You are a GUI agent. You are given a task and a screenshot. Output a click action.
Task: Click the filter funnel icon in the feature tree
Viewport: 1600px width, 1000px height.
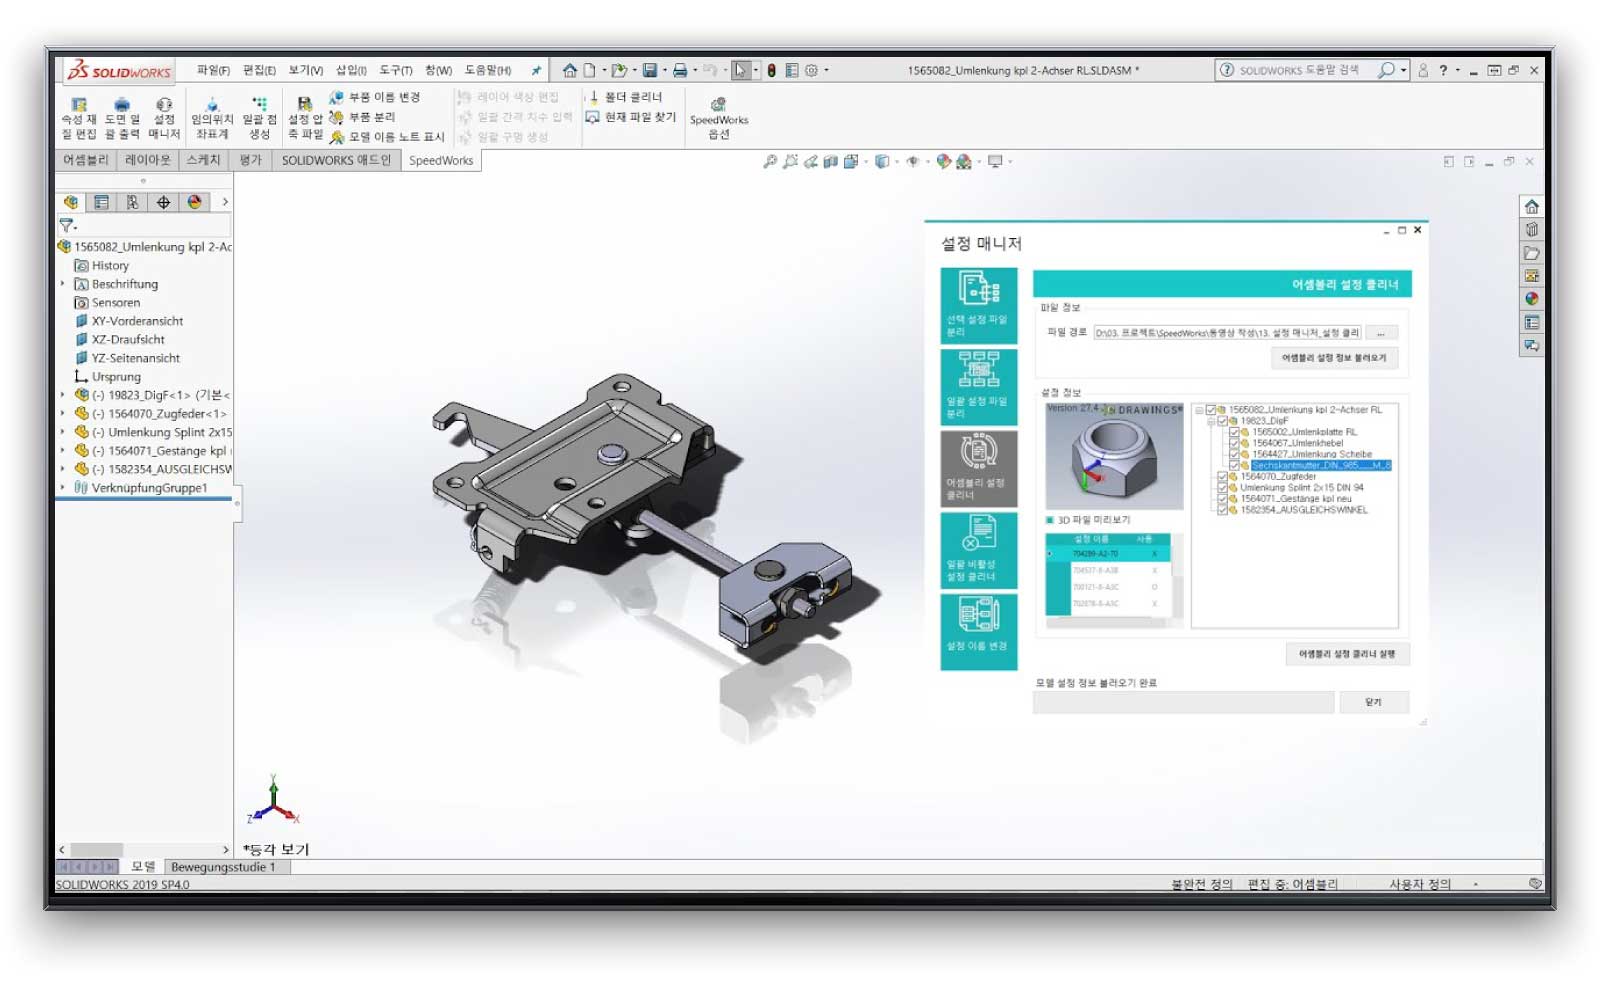click(67, 226)
